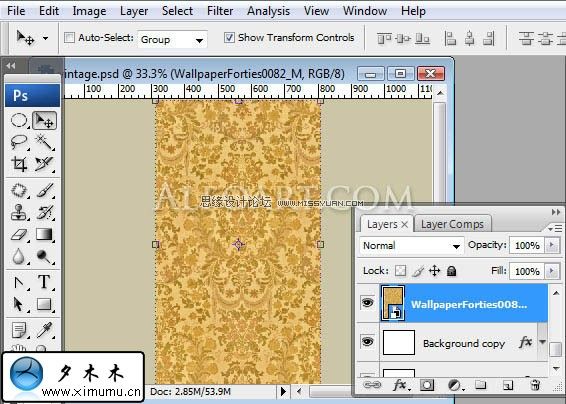Hide the WallpaperForties0082 layer
The image size is (566, 404).
[x=367, y=303]
